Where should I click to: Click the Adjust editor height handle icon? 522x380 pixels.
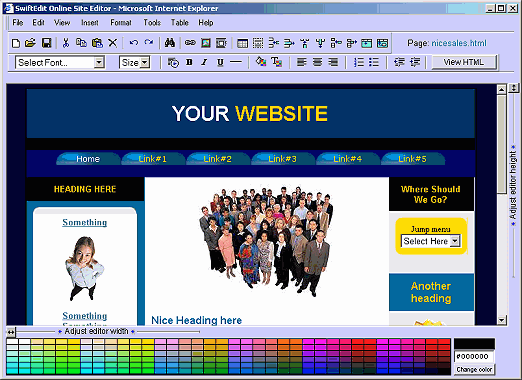tap(514, 88)
